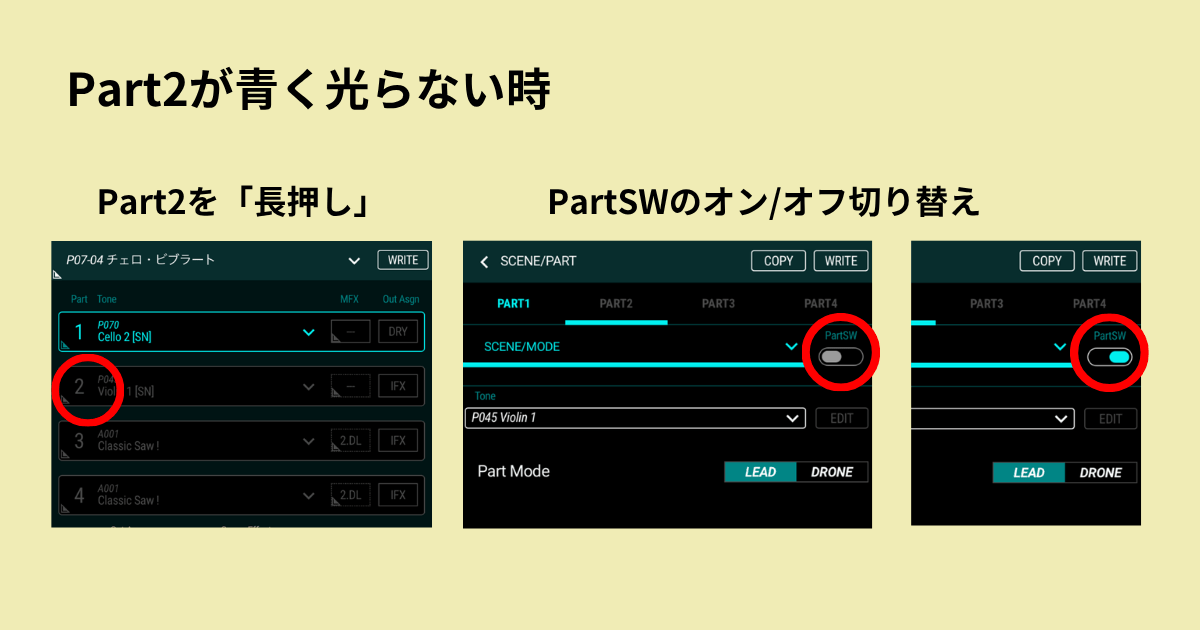This screenshot has height=630, width=1200.
Task: Toggle Part 1 number in the part list
Action: point(79,333)
